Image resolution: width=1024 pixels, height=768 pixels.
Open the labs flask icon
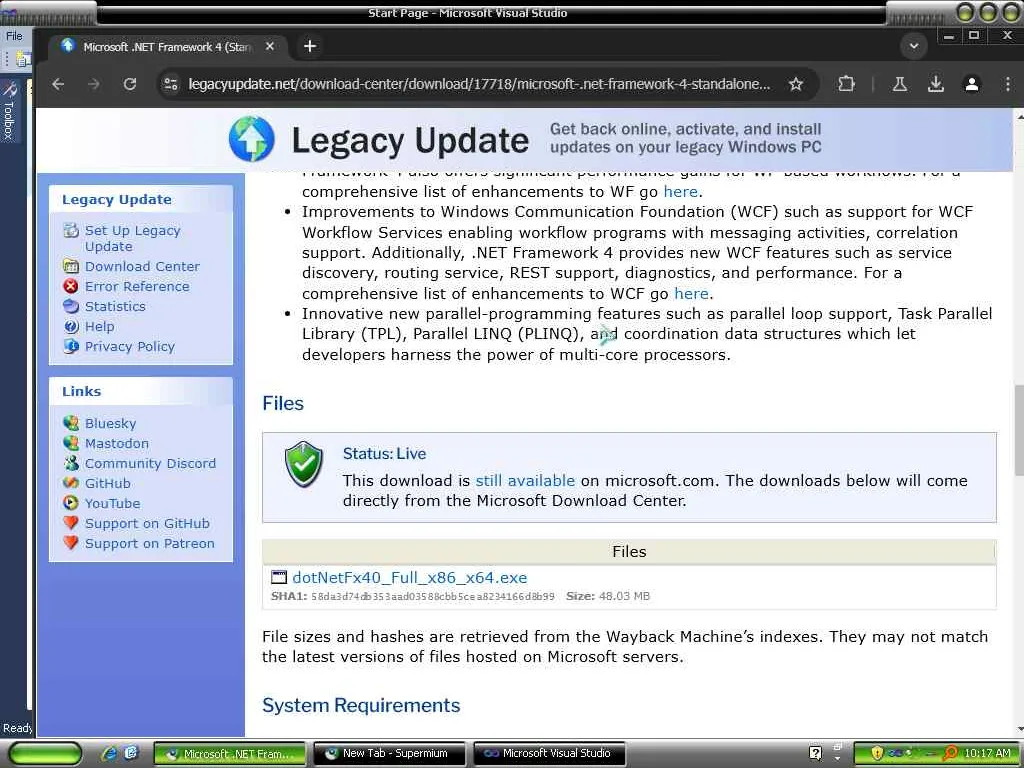pos(899,84)
